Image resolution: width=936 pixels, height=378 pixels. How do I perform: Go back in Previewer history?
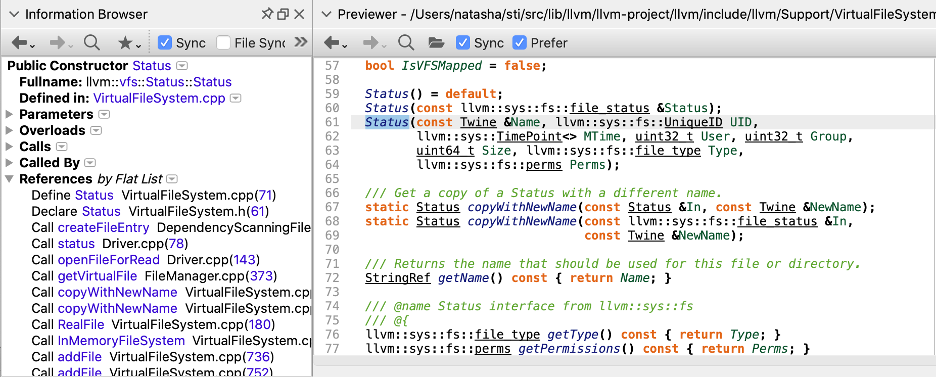(335, 42)
